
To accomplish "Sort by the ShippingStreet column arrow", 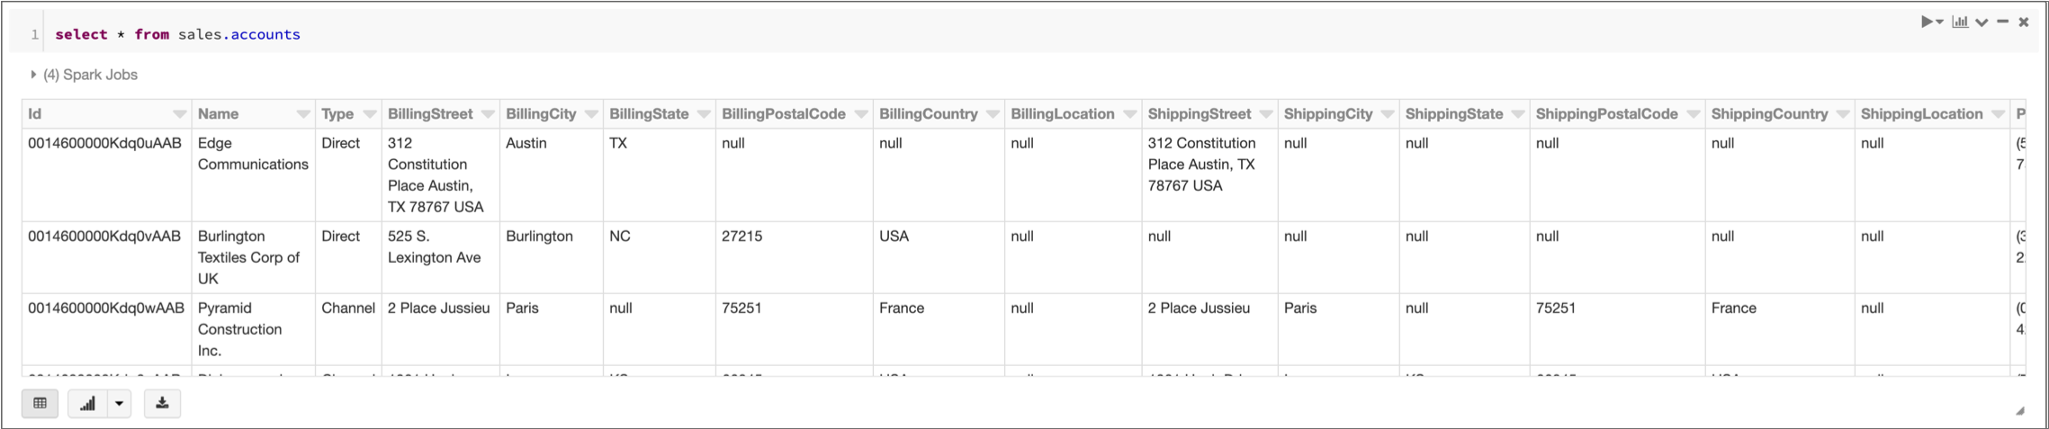I will (1266, 114).
